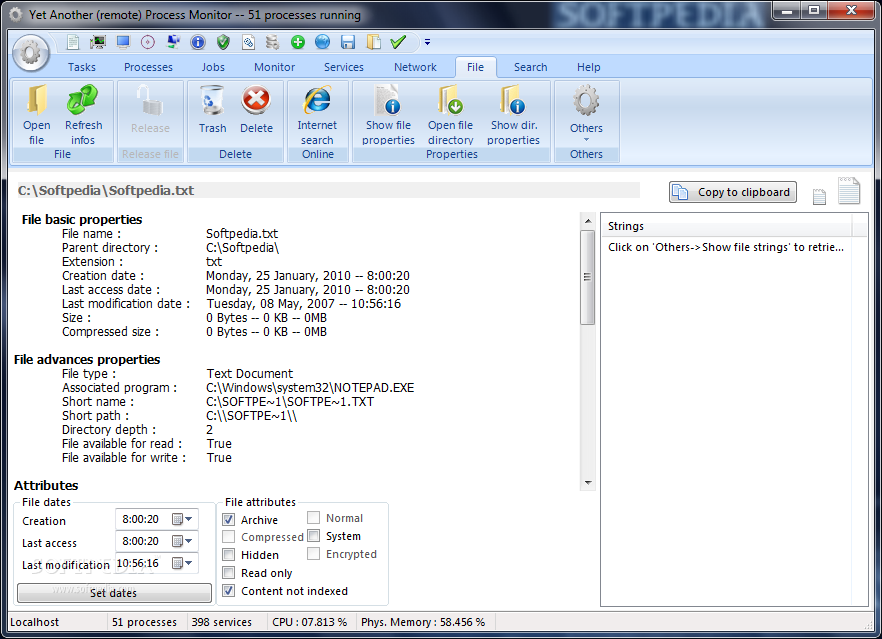Click the properties panel scrollbar thumb
This screenshot has width=882, height=639.
click(588, 277)
